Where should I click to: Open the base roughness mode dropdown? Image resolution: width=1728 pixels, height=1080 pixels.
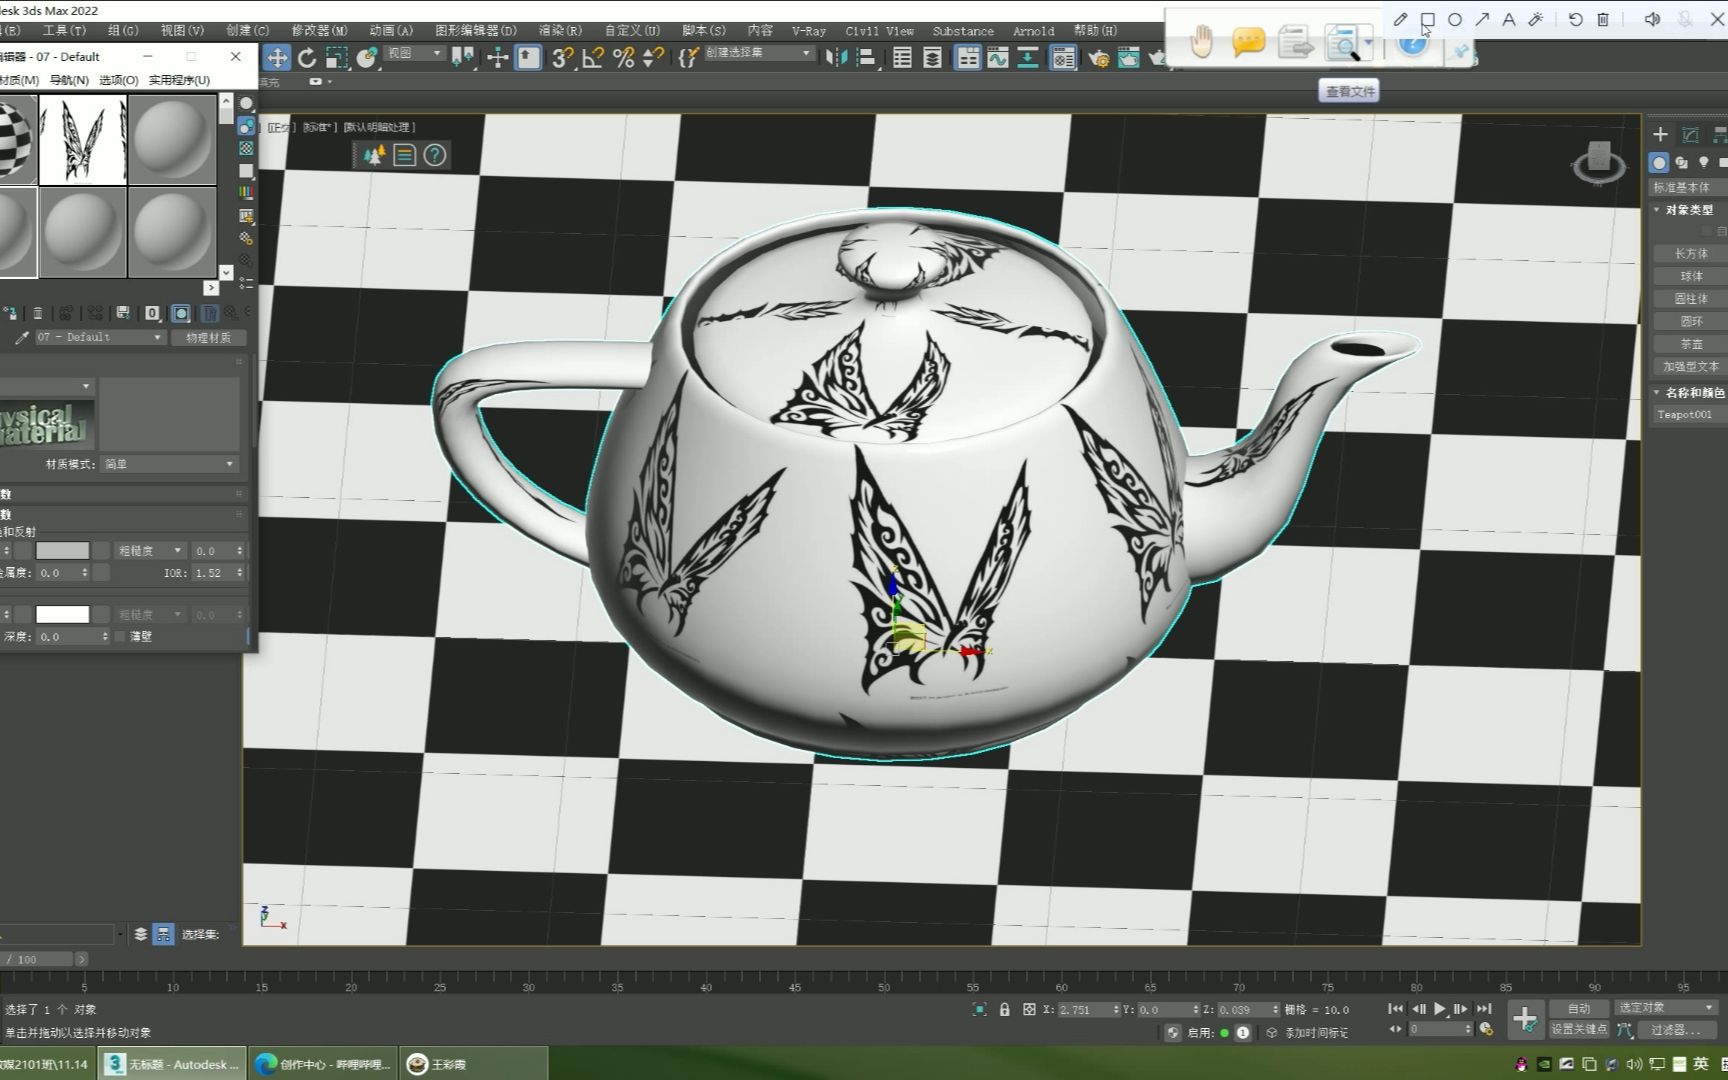(150, 551)
